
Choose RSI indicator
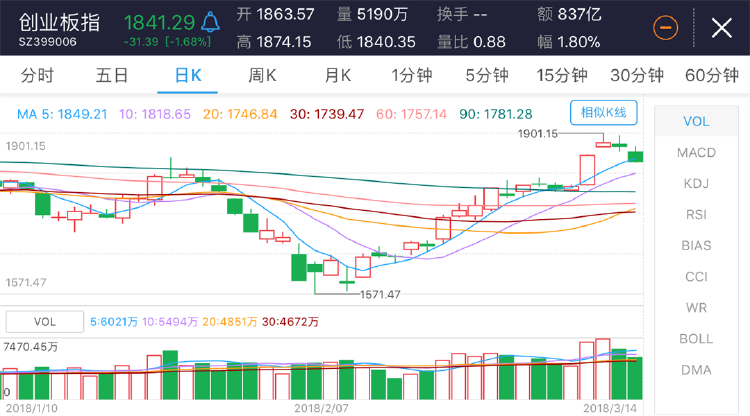tap(696, 215)
